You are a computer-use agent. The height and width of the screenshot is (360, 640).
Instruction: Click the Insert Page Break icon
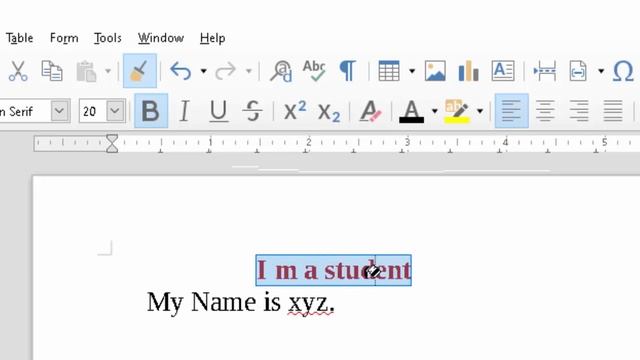545,71
